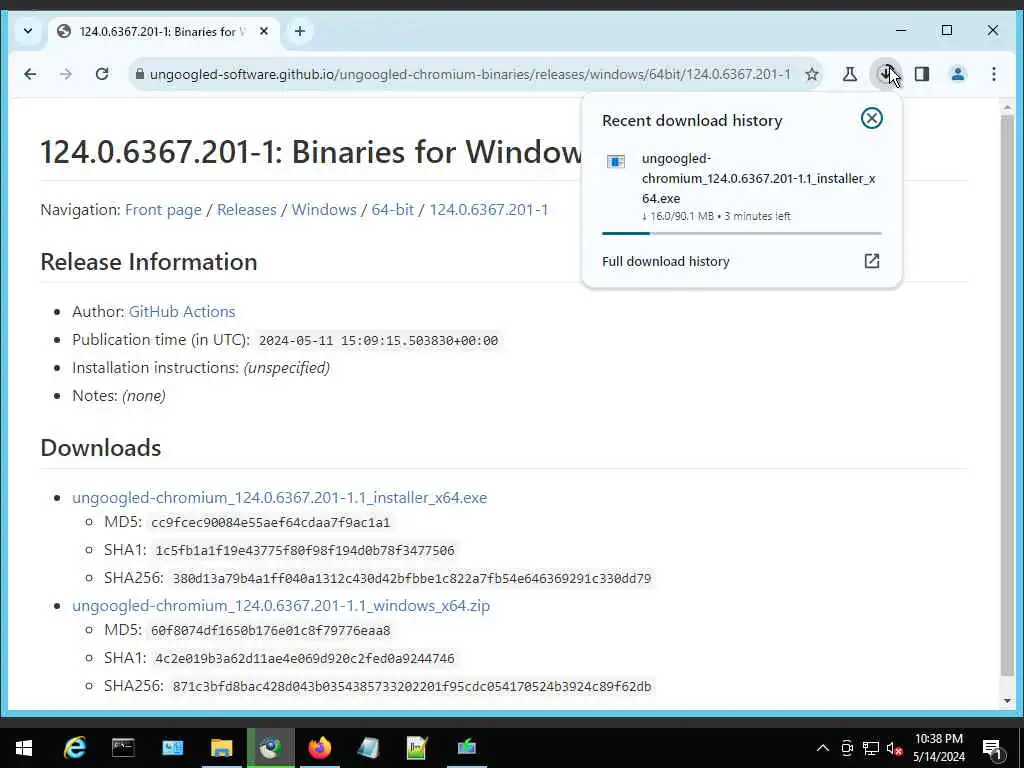Click the Release Information heading

click(149, 262)
